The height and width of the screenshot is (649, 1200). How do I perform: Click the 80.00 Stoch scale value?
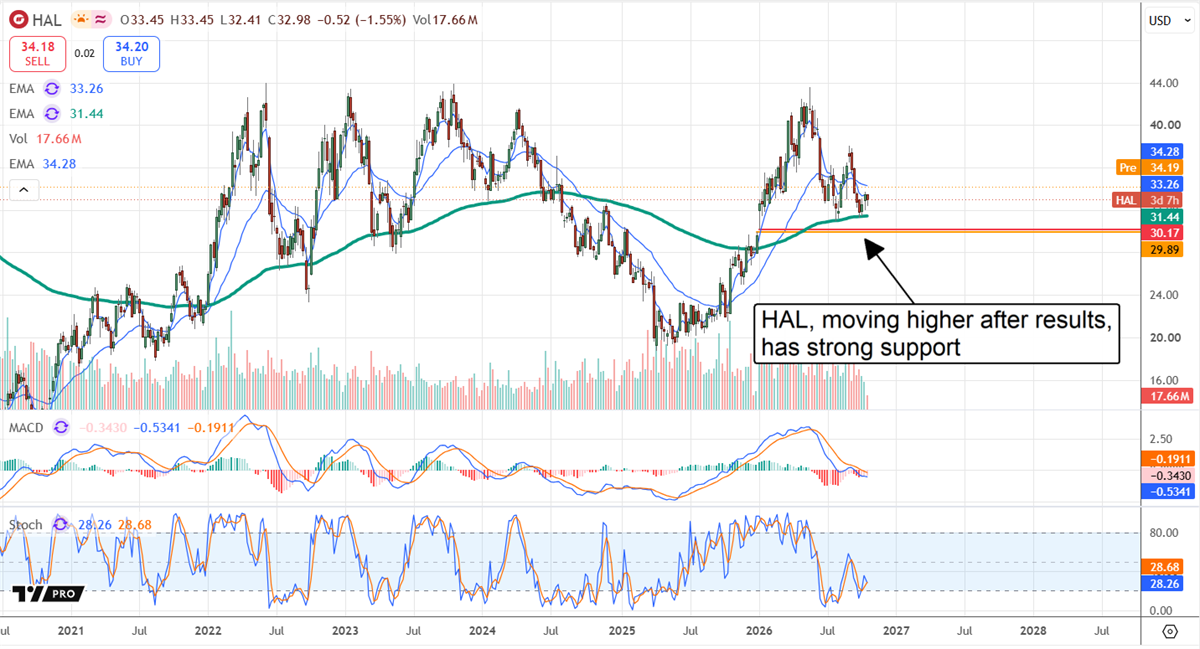click(x=1163, y=533)
